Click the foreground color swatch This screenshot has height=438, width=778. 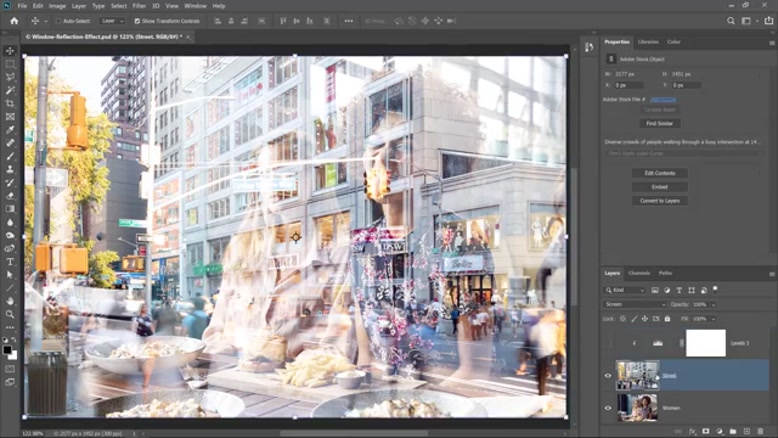(x=8, y=350)
